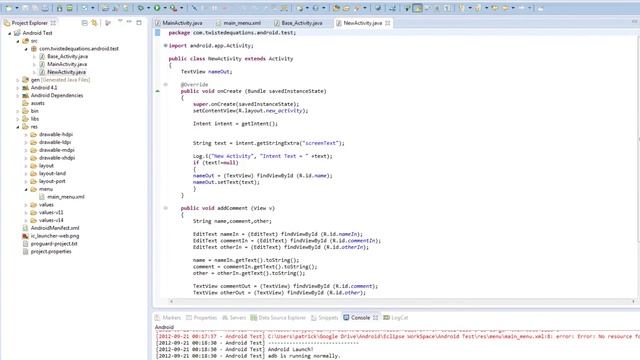Select ic_launcher-web.png file
Viewport: 640px width, 360px height.
51,236
